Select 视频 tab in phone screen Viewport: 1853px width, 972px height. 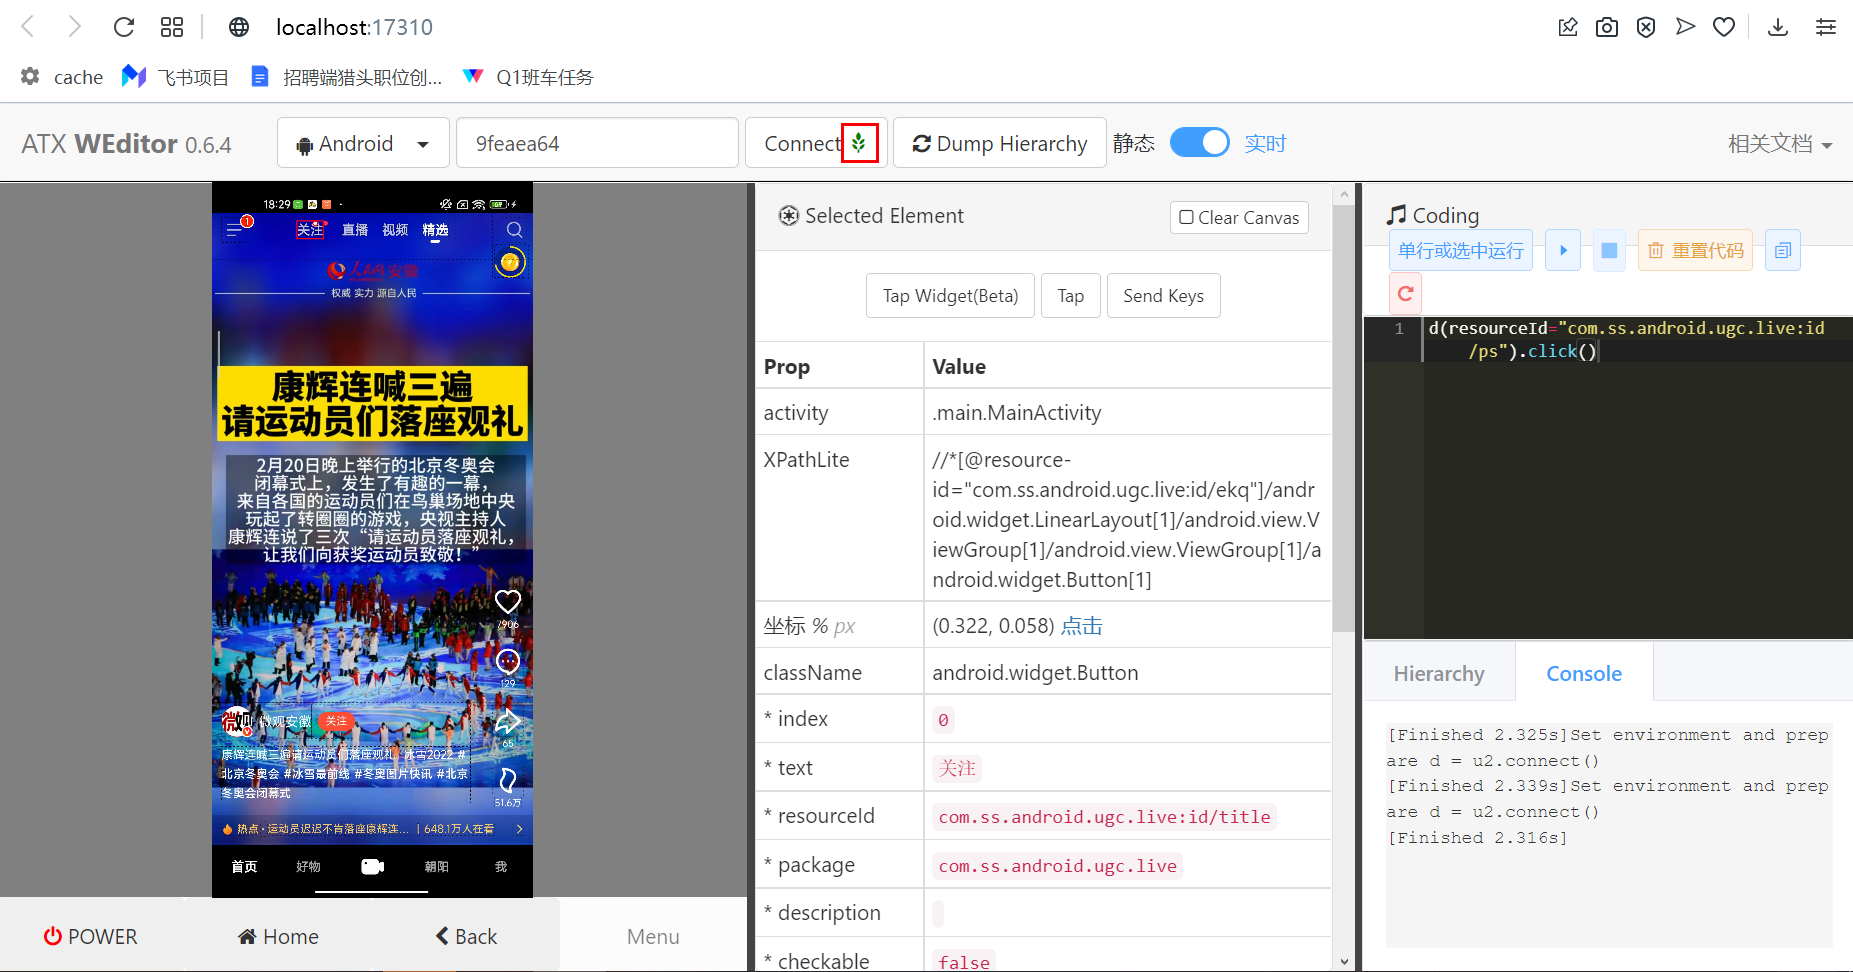tap(395, 230)
